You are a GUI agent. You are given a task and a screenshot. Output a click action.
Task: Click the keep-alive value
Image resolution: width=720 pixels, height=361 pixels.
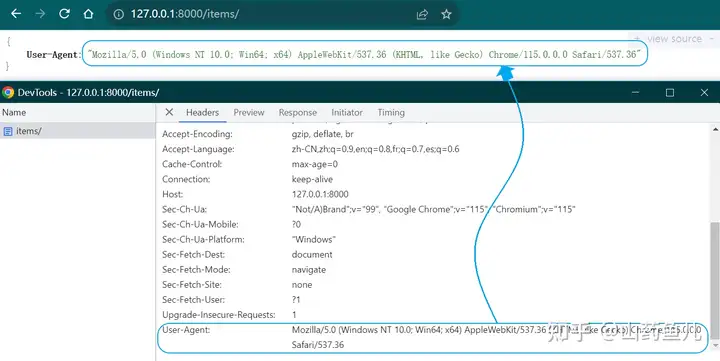click(312, 179)
